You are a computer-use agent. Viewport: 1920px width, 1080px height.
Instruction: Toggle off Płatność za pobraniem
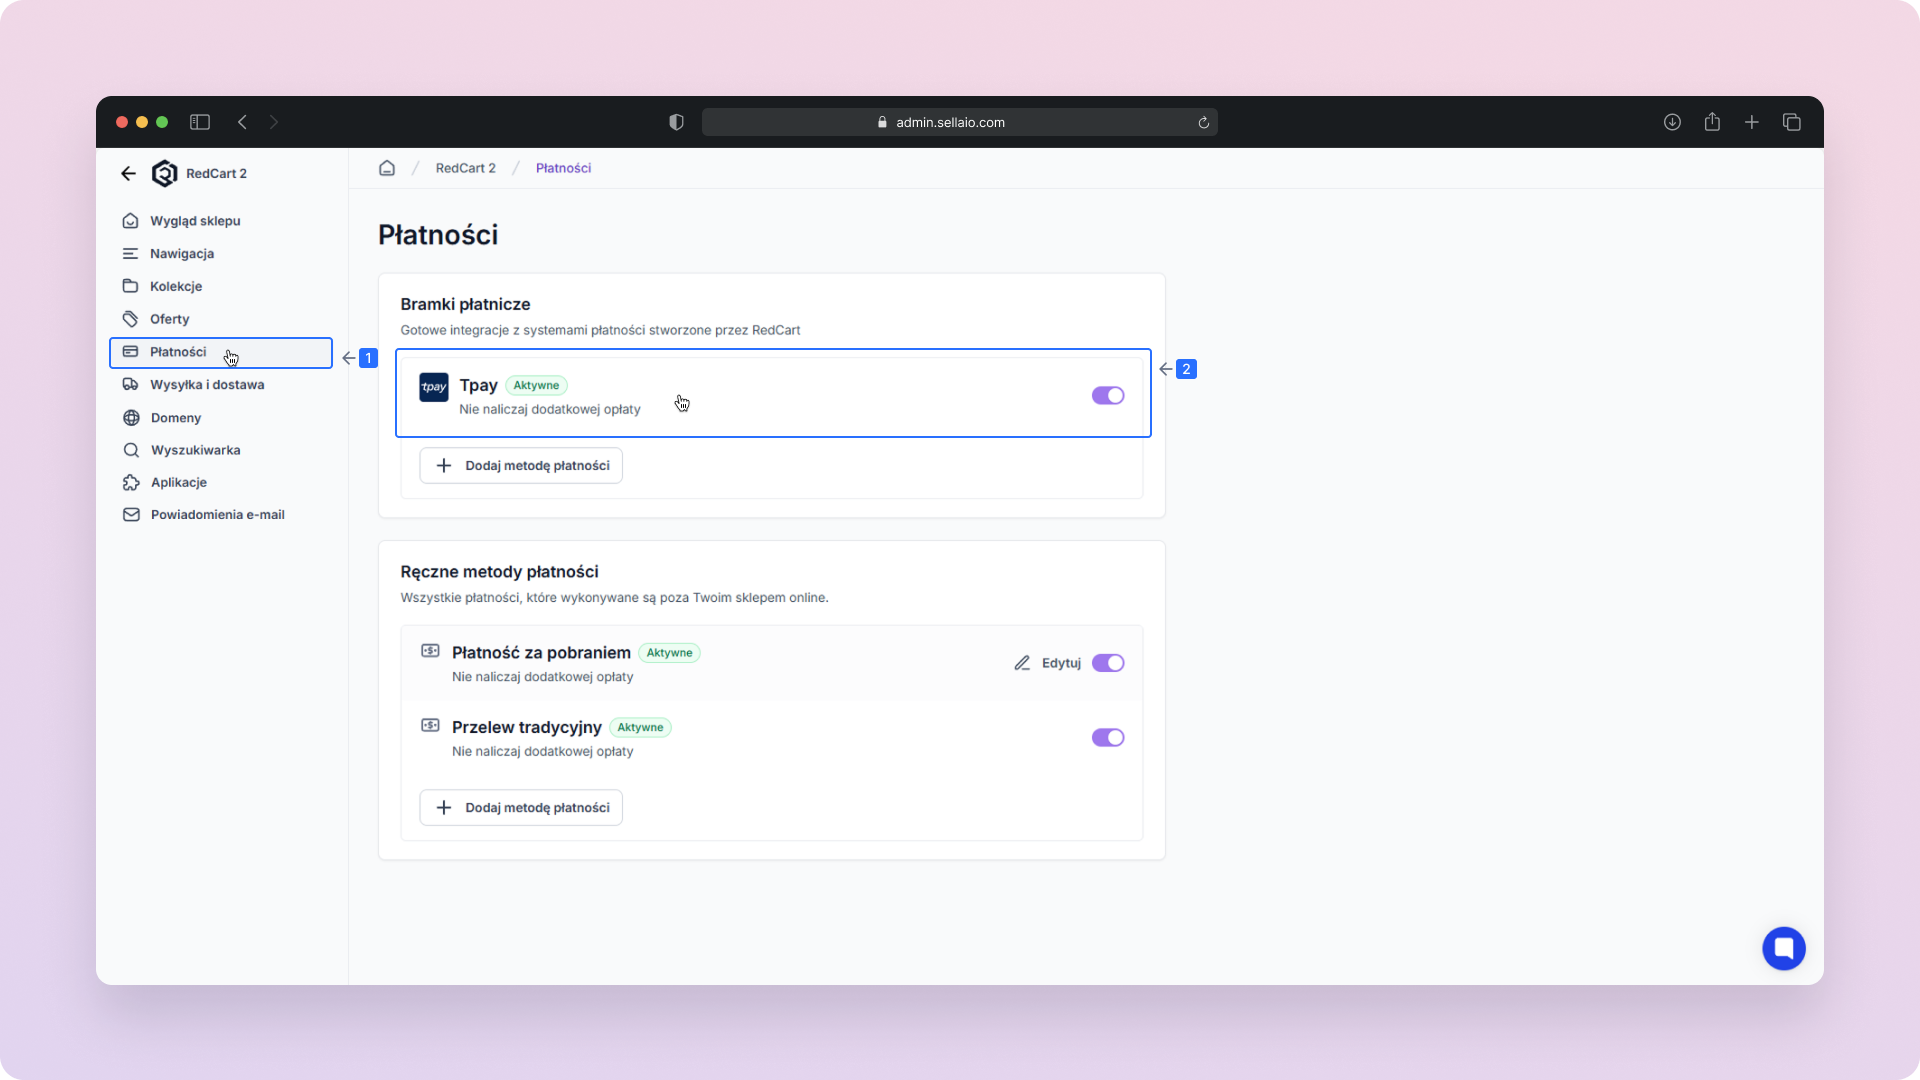coord(1107,663)
